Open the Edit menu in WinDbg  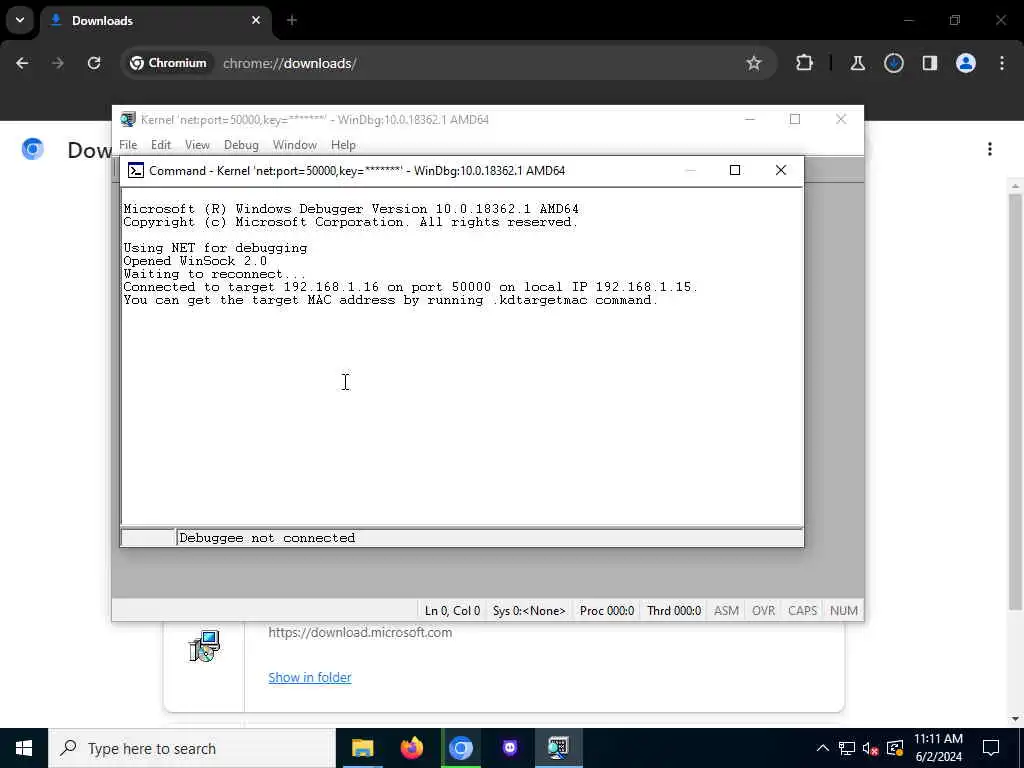pos(161,145)
